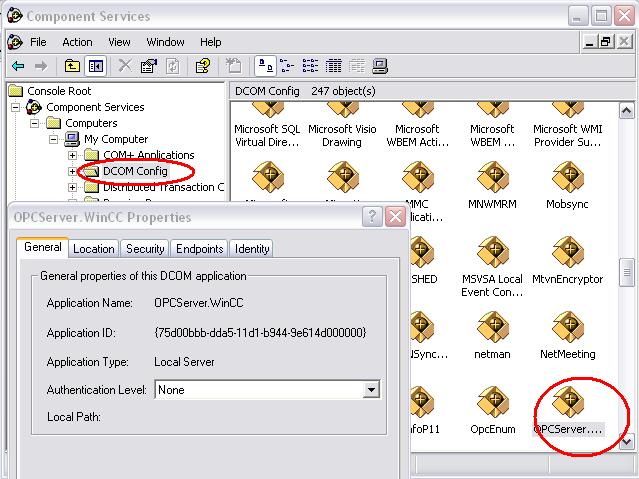
Task: Select the Component Services tree node
Action: coord(95,107)
